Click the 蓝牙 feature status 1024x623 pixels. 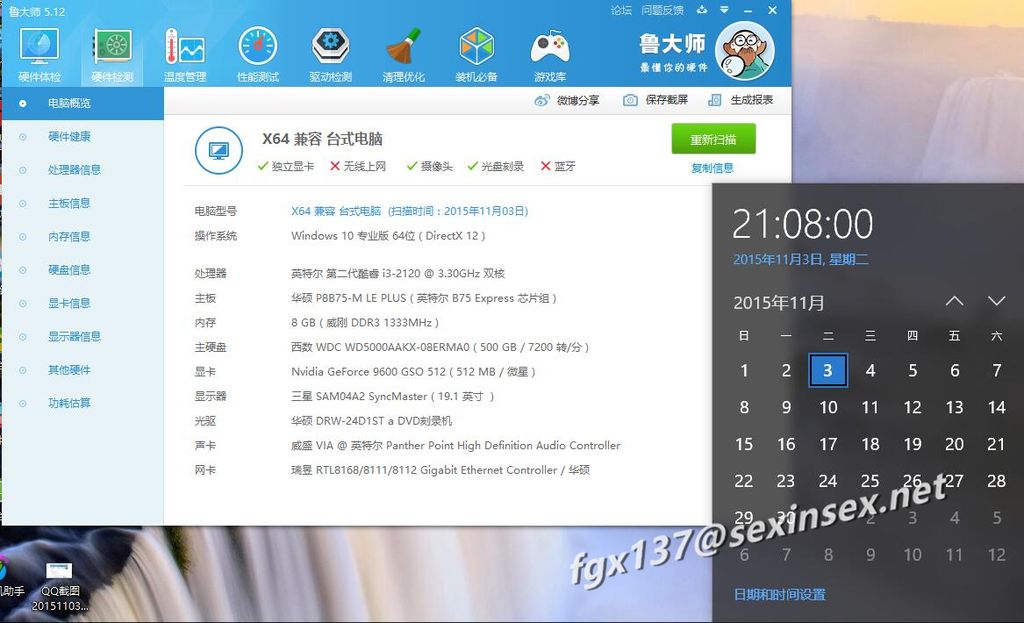pyautogui.click(x=558, y=167)
